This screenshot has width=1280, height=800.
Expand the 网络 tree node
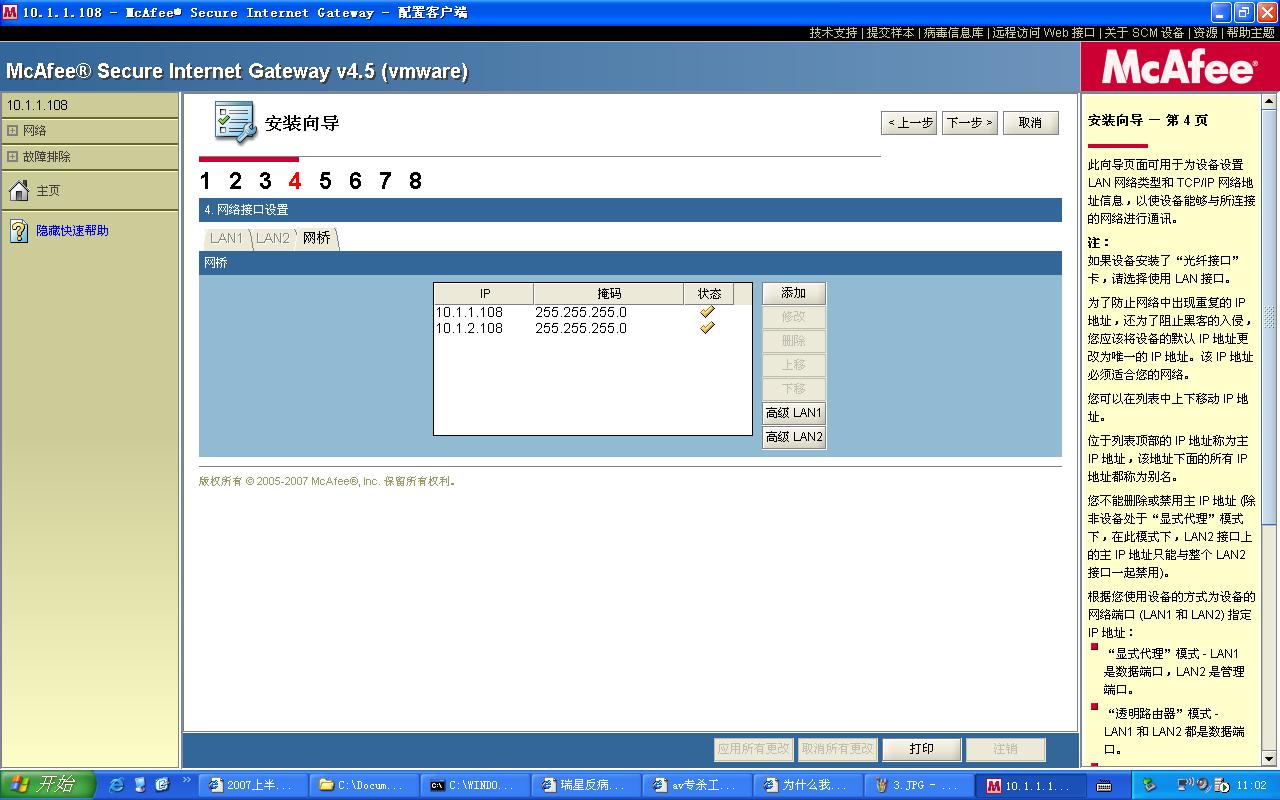tap(12, 131)
